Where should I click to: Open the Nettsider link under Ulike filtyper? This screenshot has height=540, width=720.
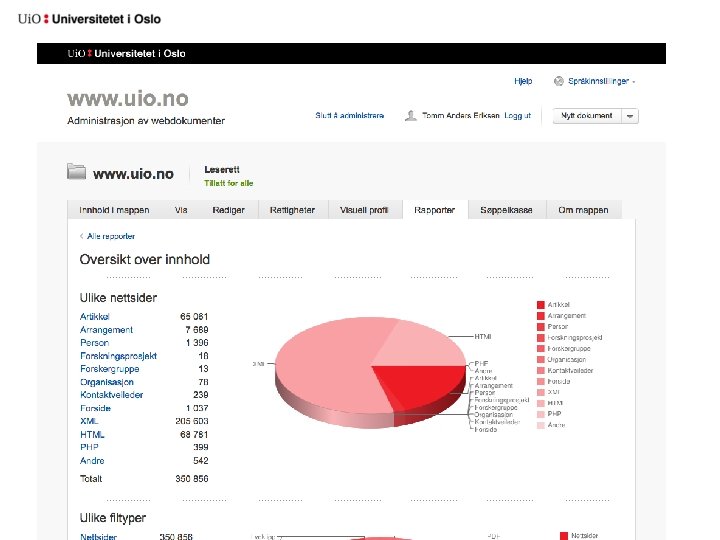coord(98,536)
